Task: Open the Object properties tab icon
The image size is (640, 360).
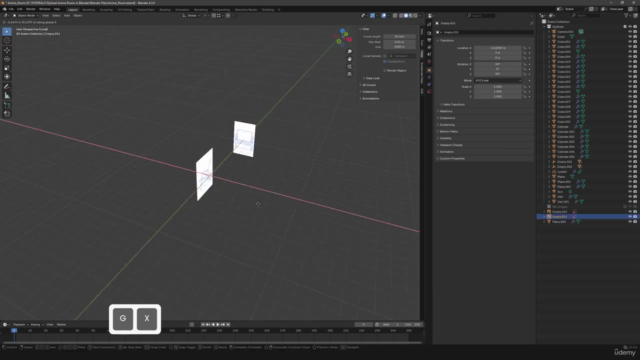Action: 429,70
